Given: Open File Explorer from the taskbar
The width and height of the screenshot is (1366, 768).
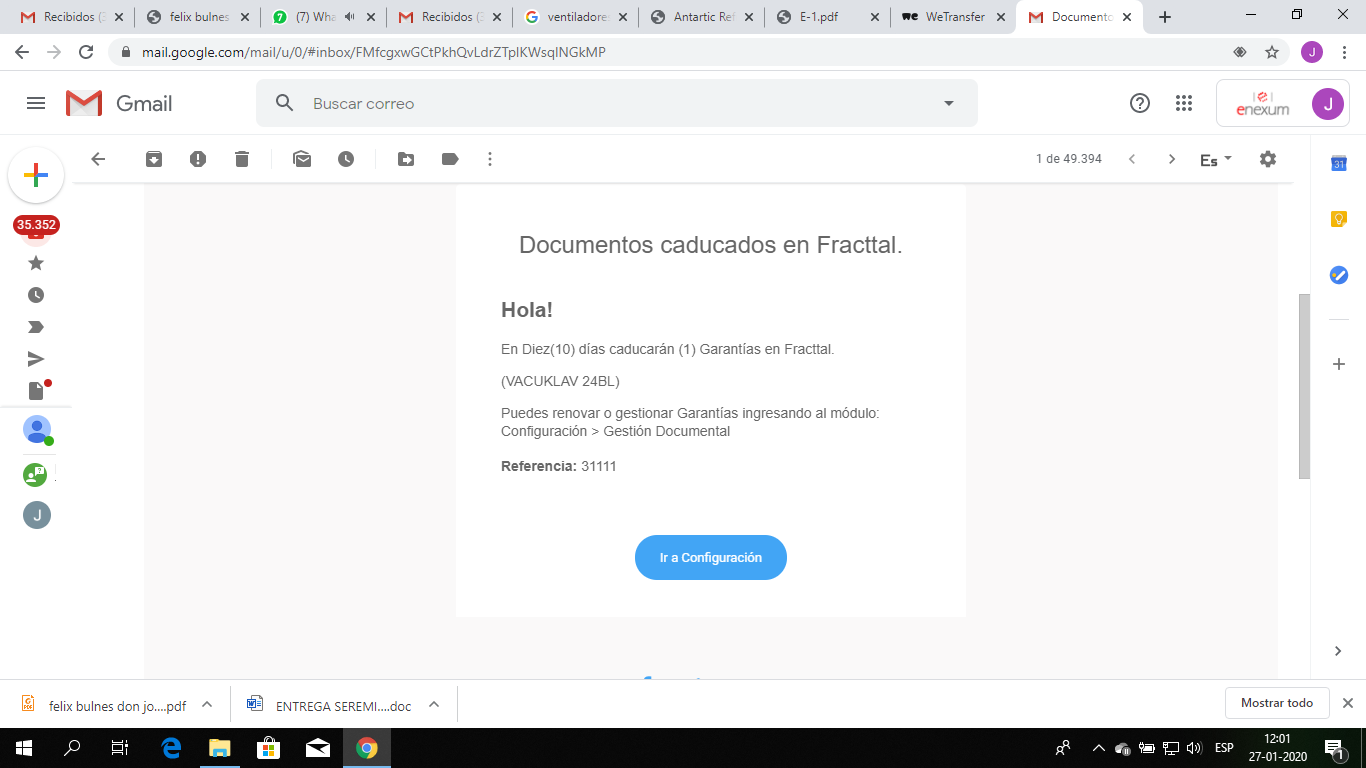Looking at the screenshot, I should [x=219, y=747].
